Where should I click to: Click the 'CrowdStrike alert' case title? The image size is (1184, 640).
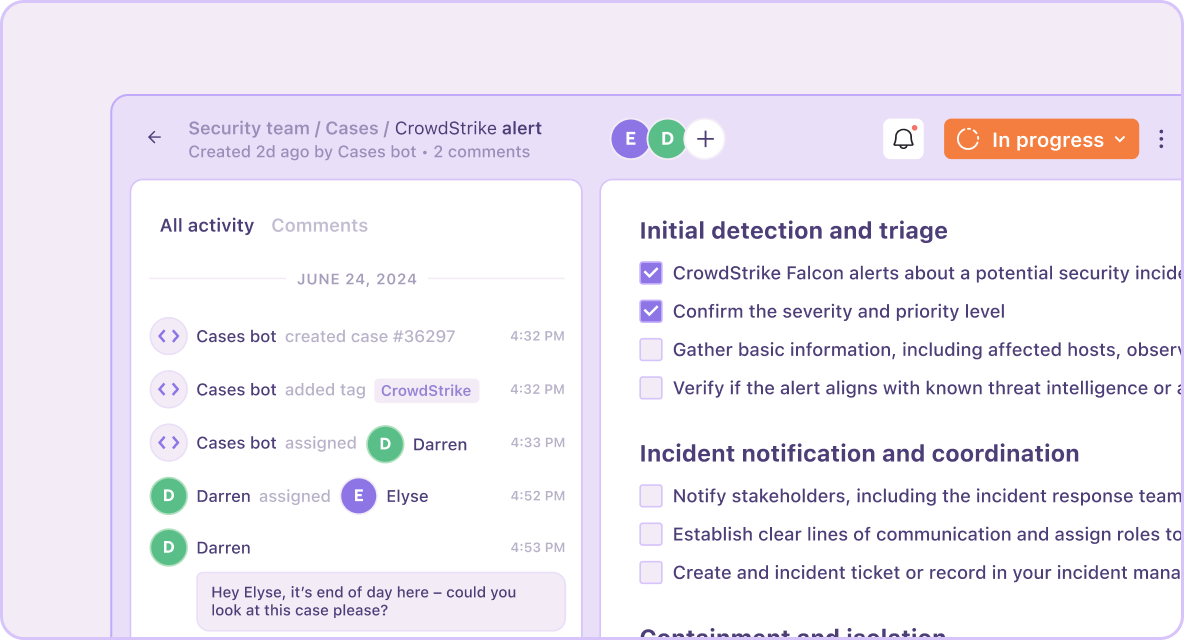click(x=468, y=128)
